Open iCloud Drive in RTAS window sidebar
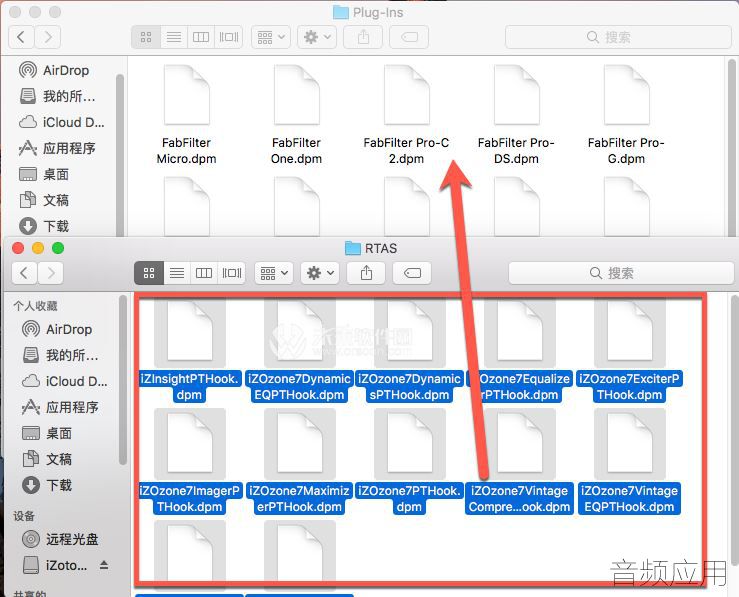The image size is (739, 597). click(x=65, y=381)
